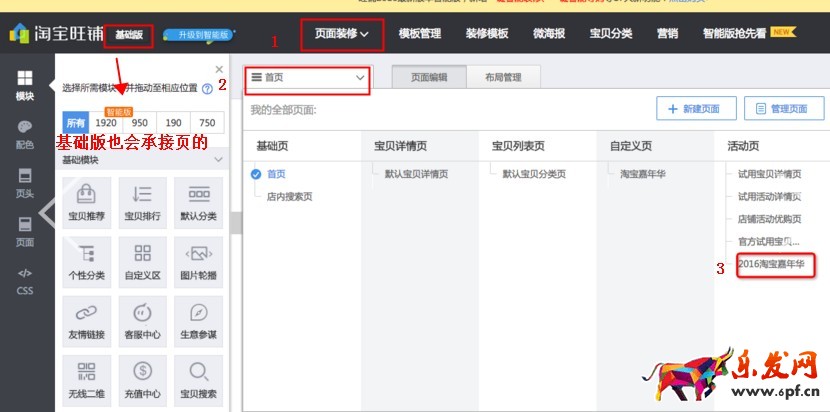This screenshot has width=830, height=412.
Task: Select 试用活动详情页 activity page
Action: click(770, 197)
